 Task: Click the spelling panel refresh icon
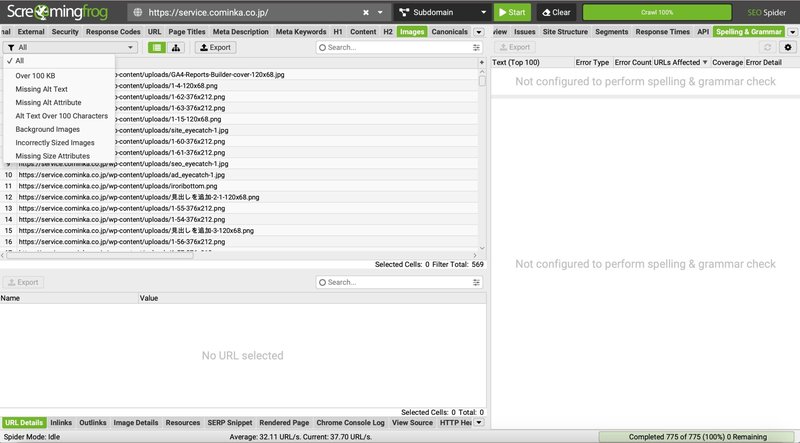pos(767,47)
